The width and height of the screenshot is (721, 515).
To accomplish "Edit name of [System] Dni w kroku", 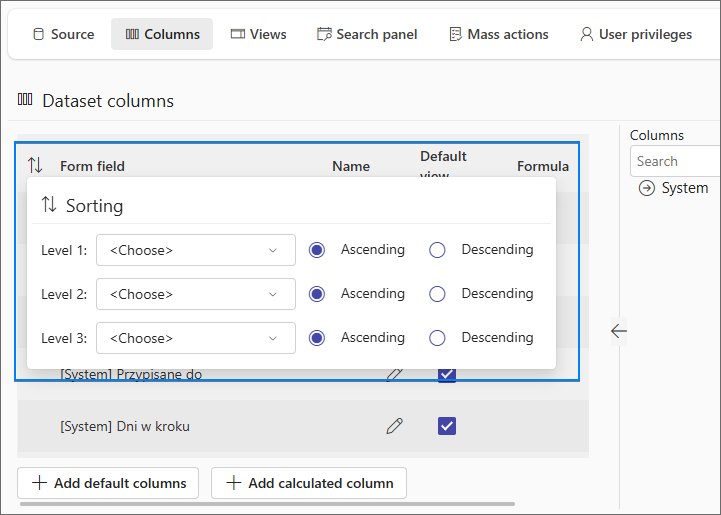I will coord(395,426).
